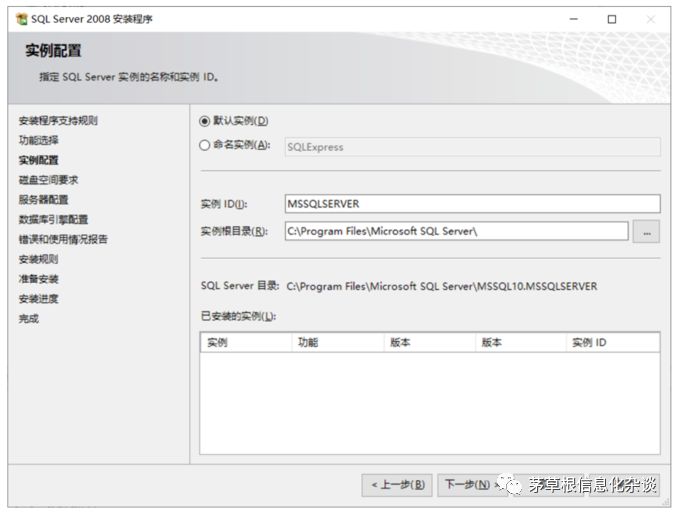678x514 pixels.
Task: Select the 安装程序支持规则 step in sidebar
Action: click(x=58, y=121)
